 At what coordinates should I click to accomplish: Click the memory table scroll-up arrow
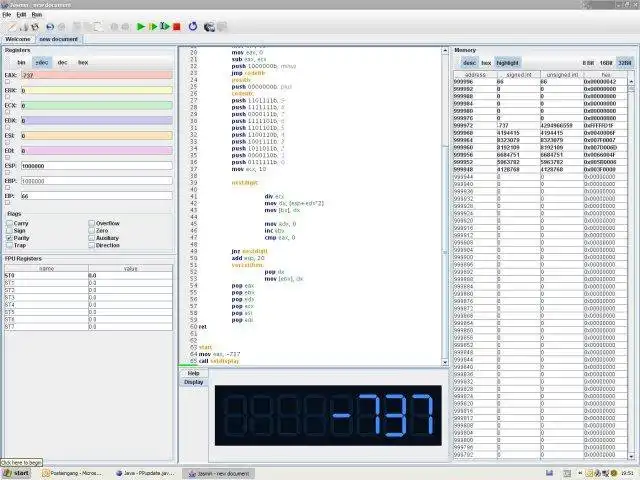[x=631, y=82]
